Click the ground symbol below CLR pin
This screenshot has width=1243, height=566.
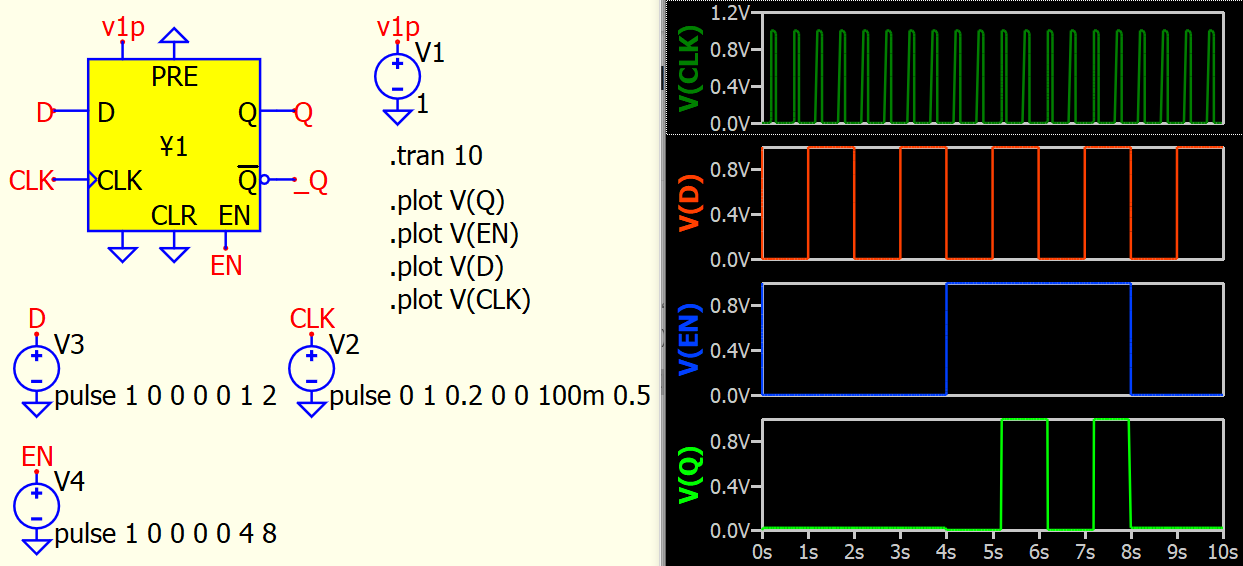[x=174, y=254]
